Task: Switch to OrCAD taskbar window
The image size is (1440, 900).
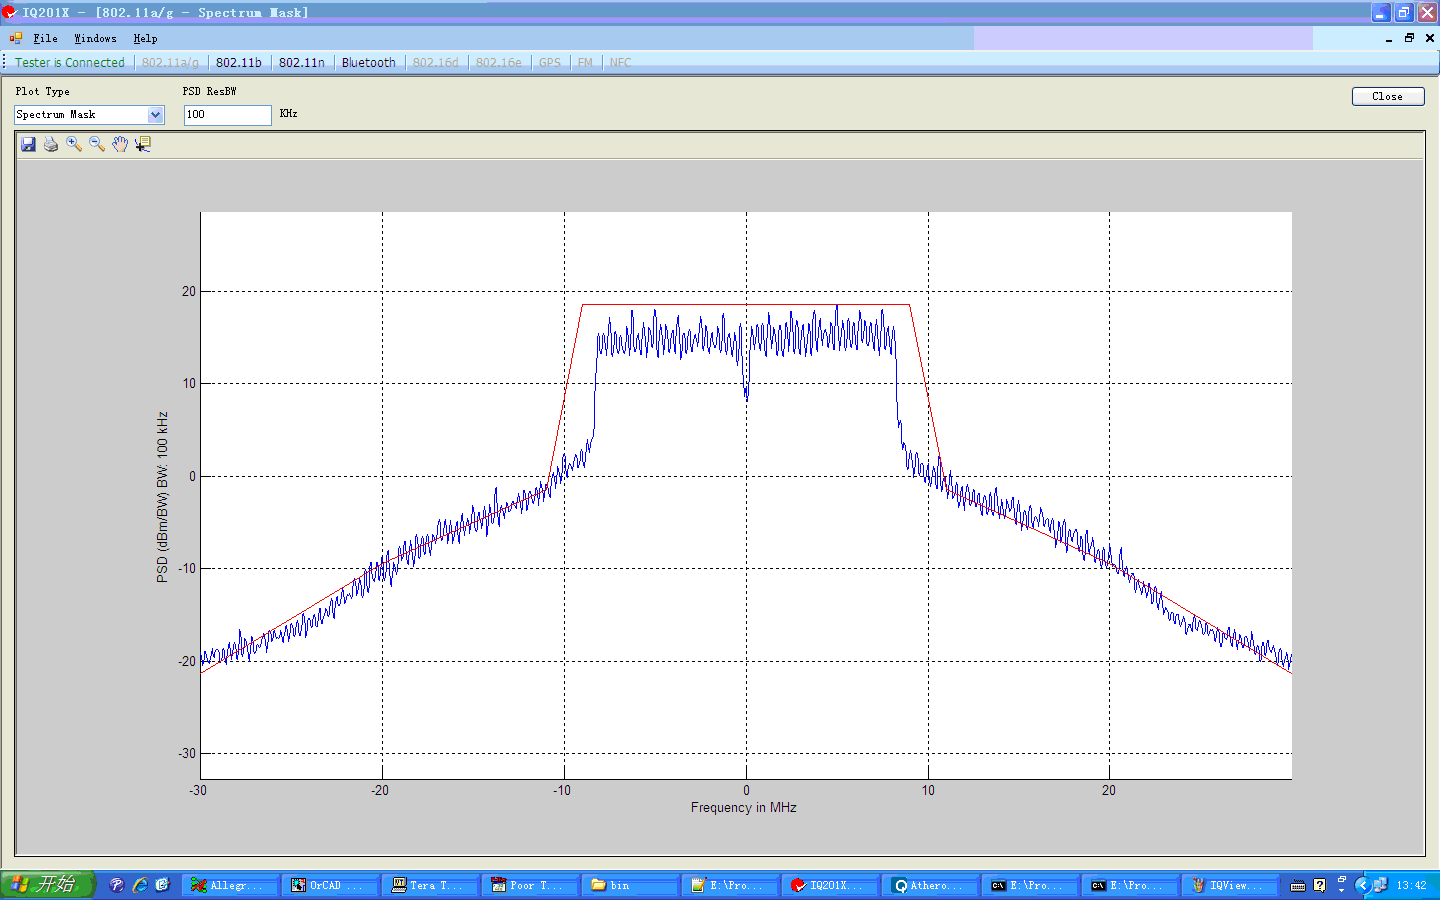Action: [330, 885]
